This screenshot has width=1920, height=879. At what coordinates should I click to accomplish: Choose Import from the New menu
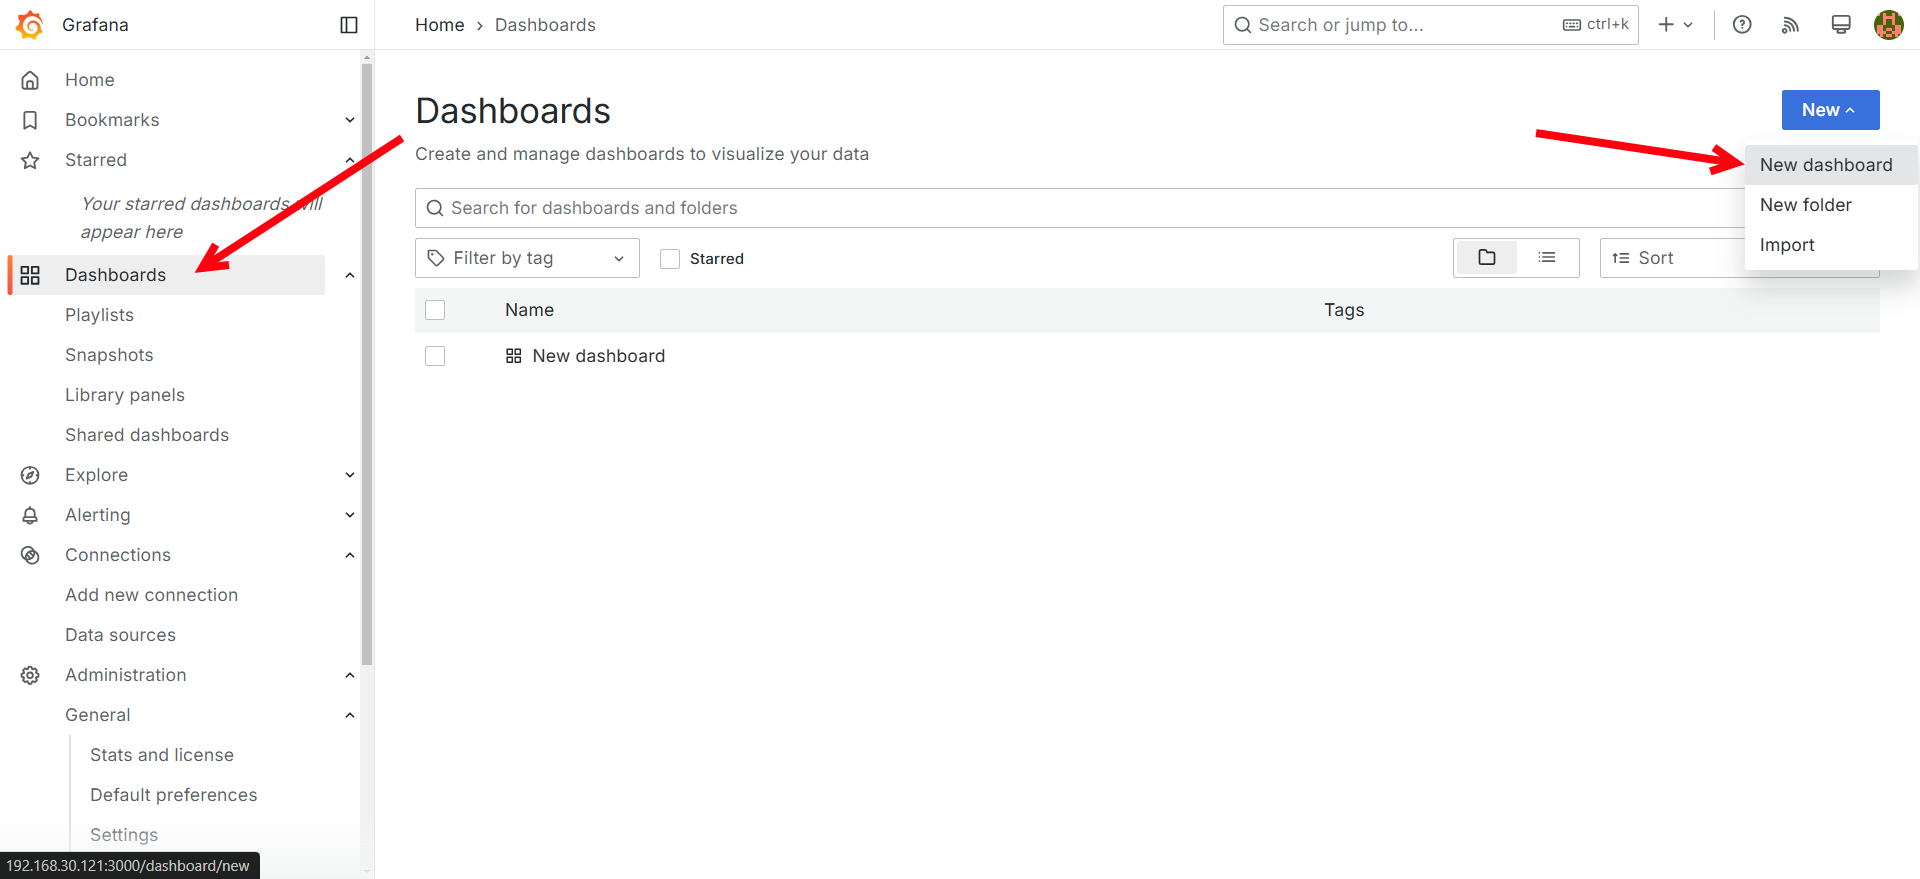[1786, 245]
